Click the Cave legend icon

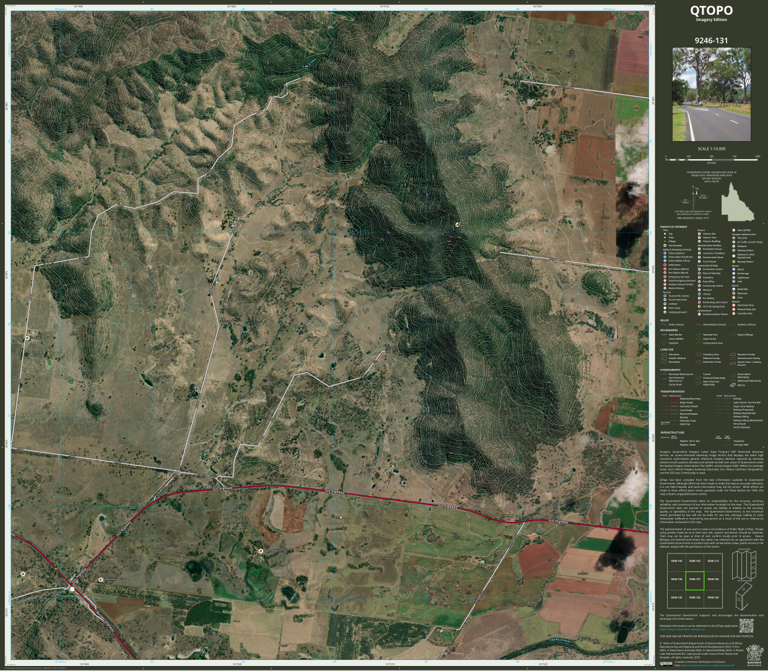[x=734, y=297]
